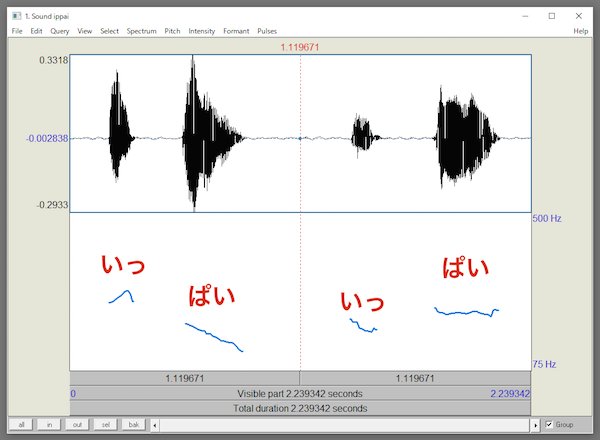
Task: Open the Pulses menu
Action: point(267,31)
